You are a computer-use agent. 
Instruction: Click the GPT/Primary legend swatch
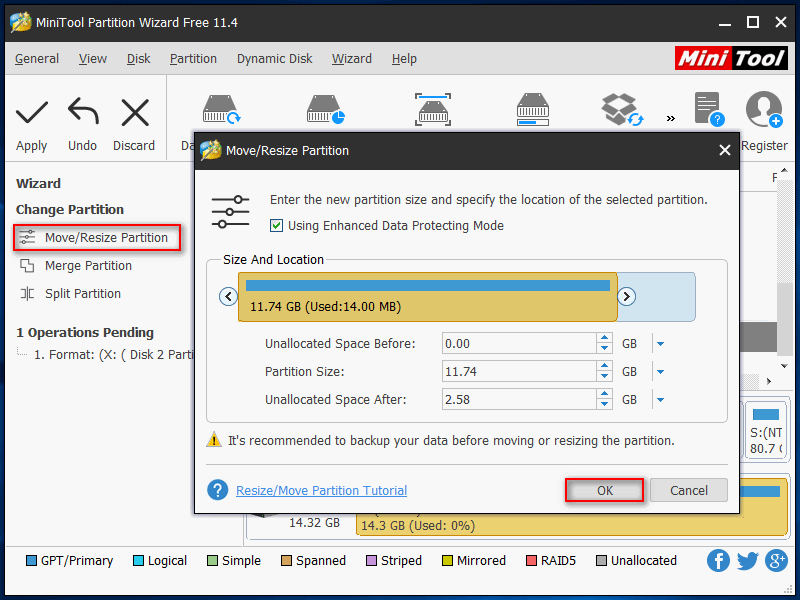32,561
